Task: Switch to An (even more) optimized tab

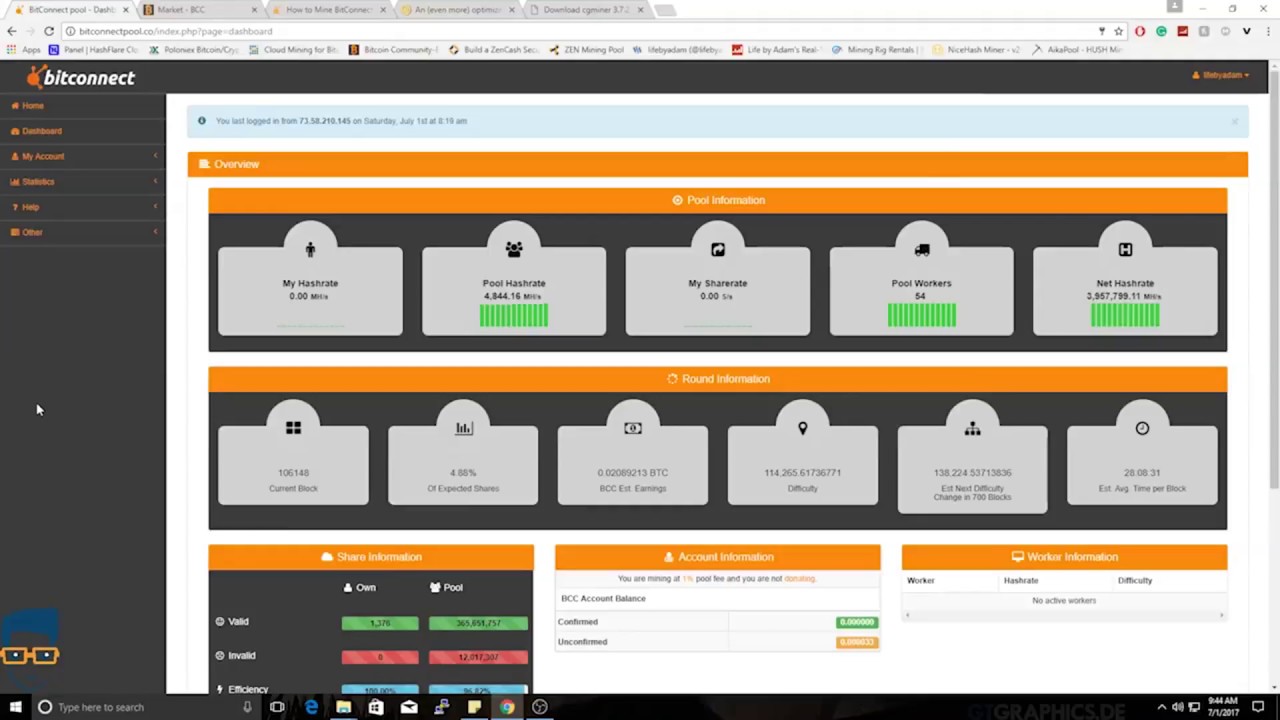Action: point(457,10)
